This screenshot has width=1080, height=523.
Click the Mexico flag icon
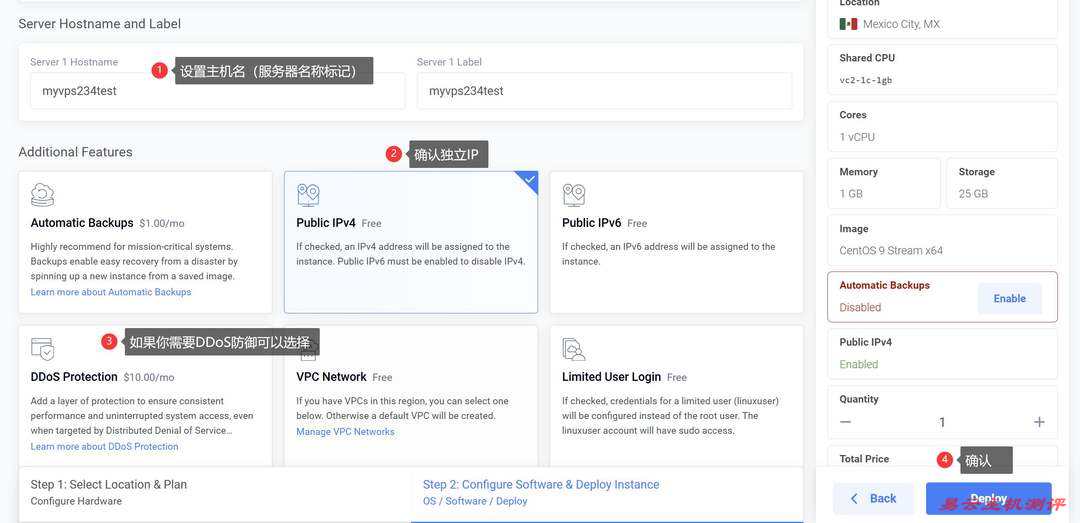click(848, 24)
